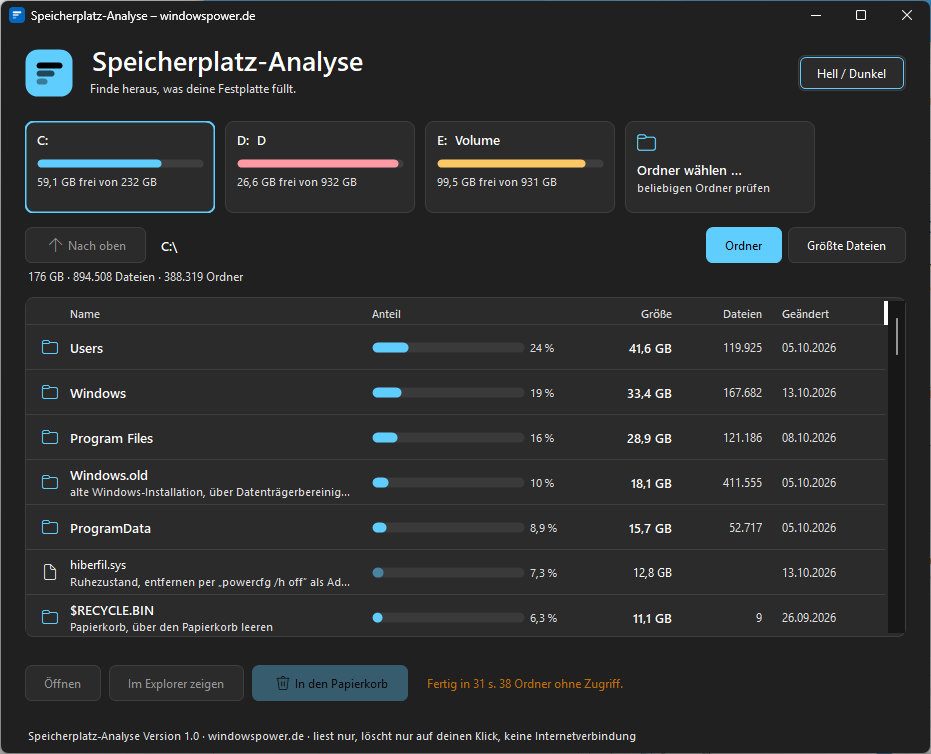Click the hiberfil.sys 7,3 % share bar
Image resolution: width=931 pixels, height=754 pixels.
448,572
